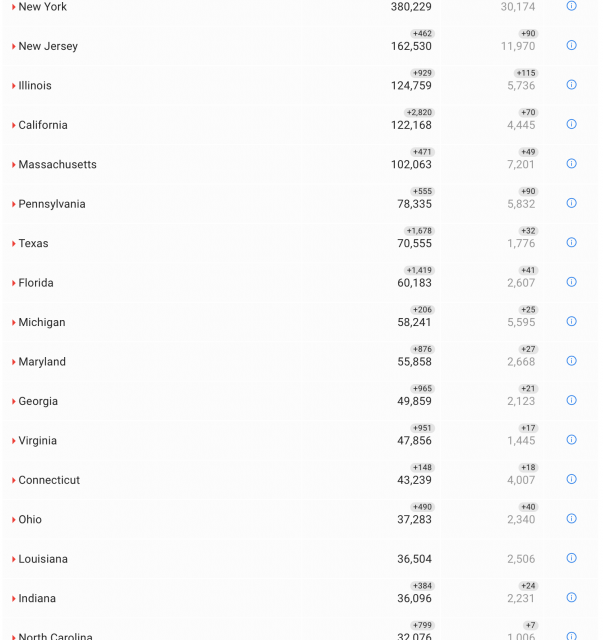Show info for California row
603x640 pixels.
(x=571, y=124)
